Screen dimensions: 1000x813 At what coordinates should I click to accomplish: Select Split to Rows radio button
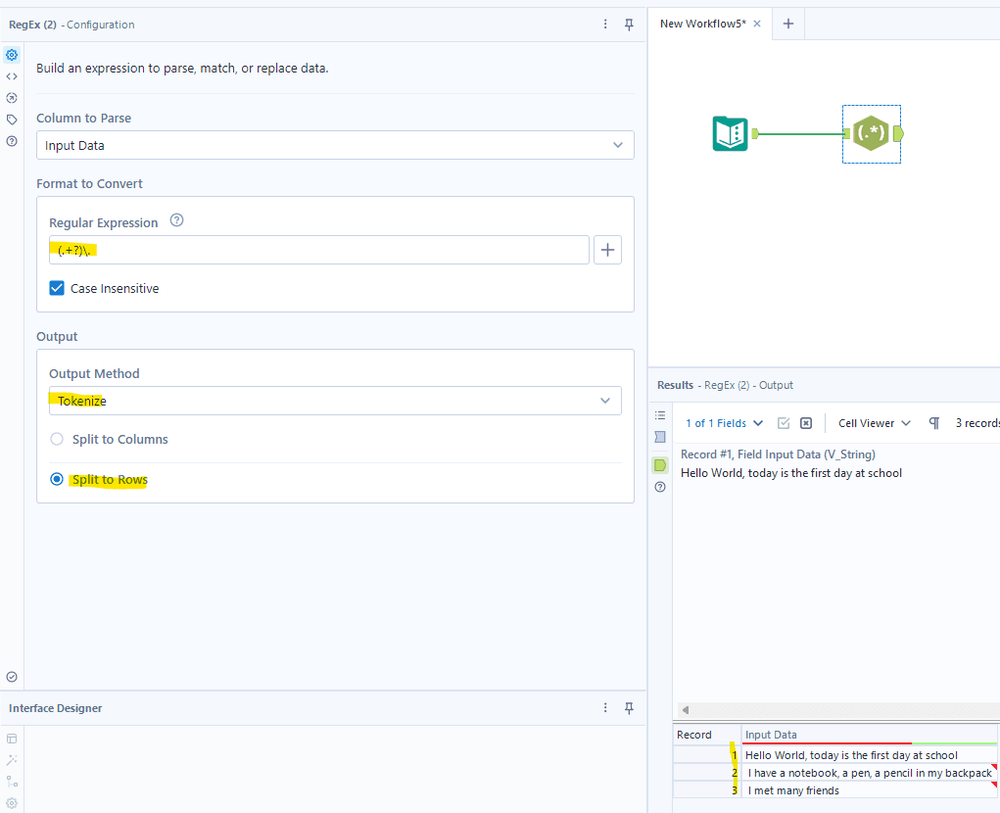57,479
